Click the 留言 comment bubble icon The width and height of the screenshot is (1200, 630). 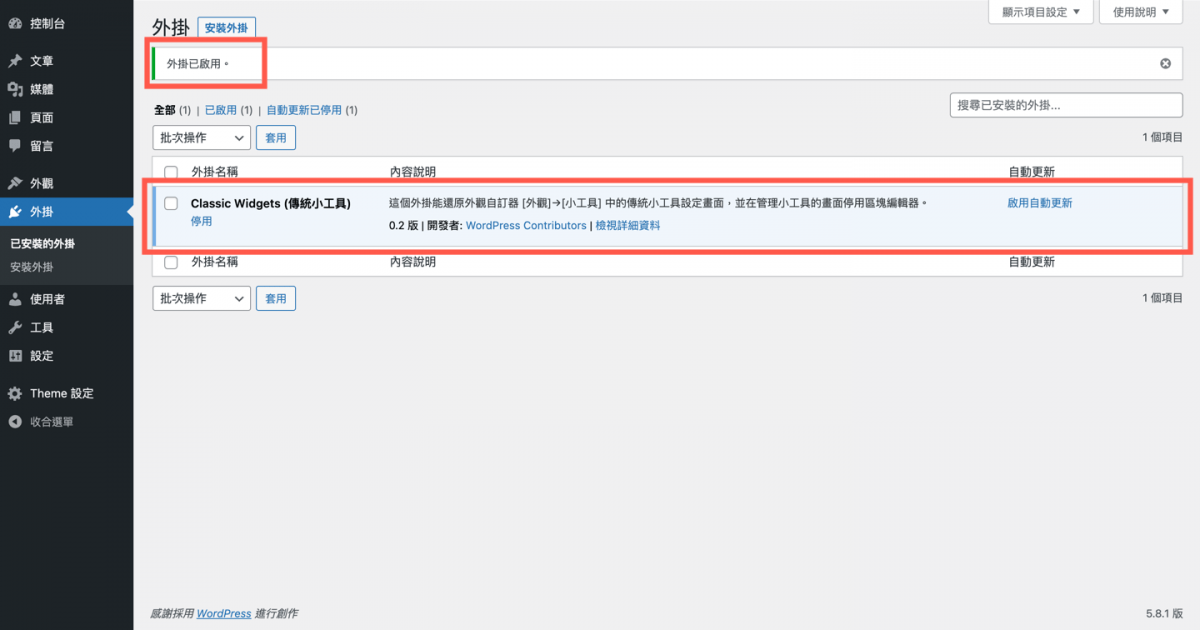click(15, 146)
